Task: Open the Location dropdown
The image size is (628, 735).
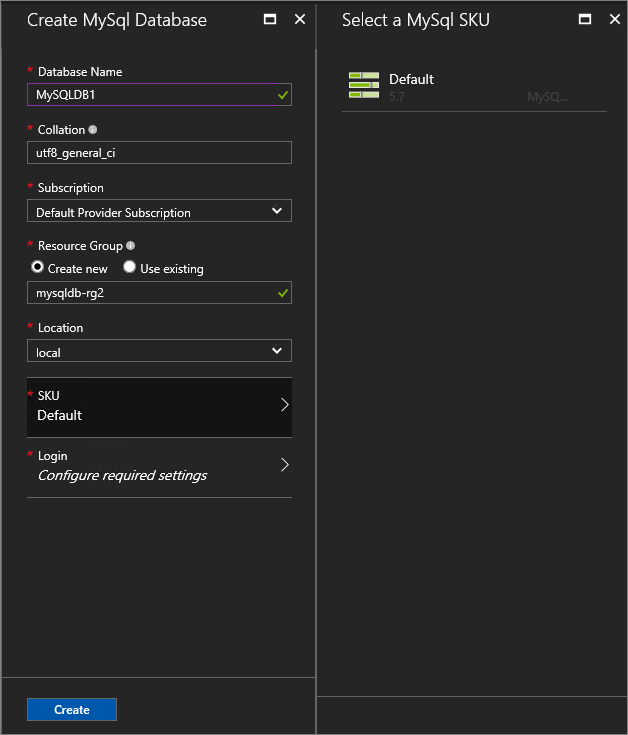Action: click(159, 351)
